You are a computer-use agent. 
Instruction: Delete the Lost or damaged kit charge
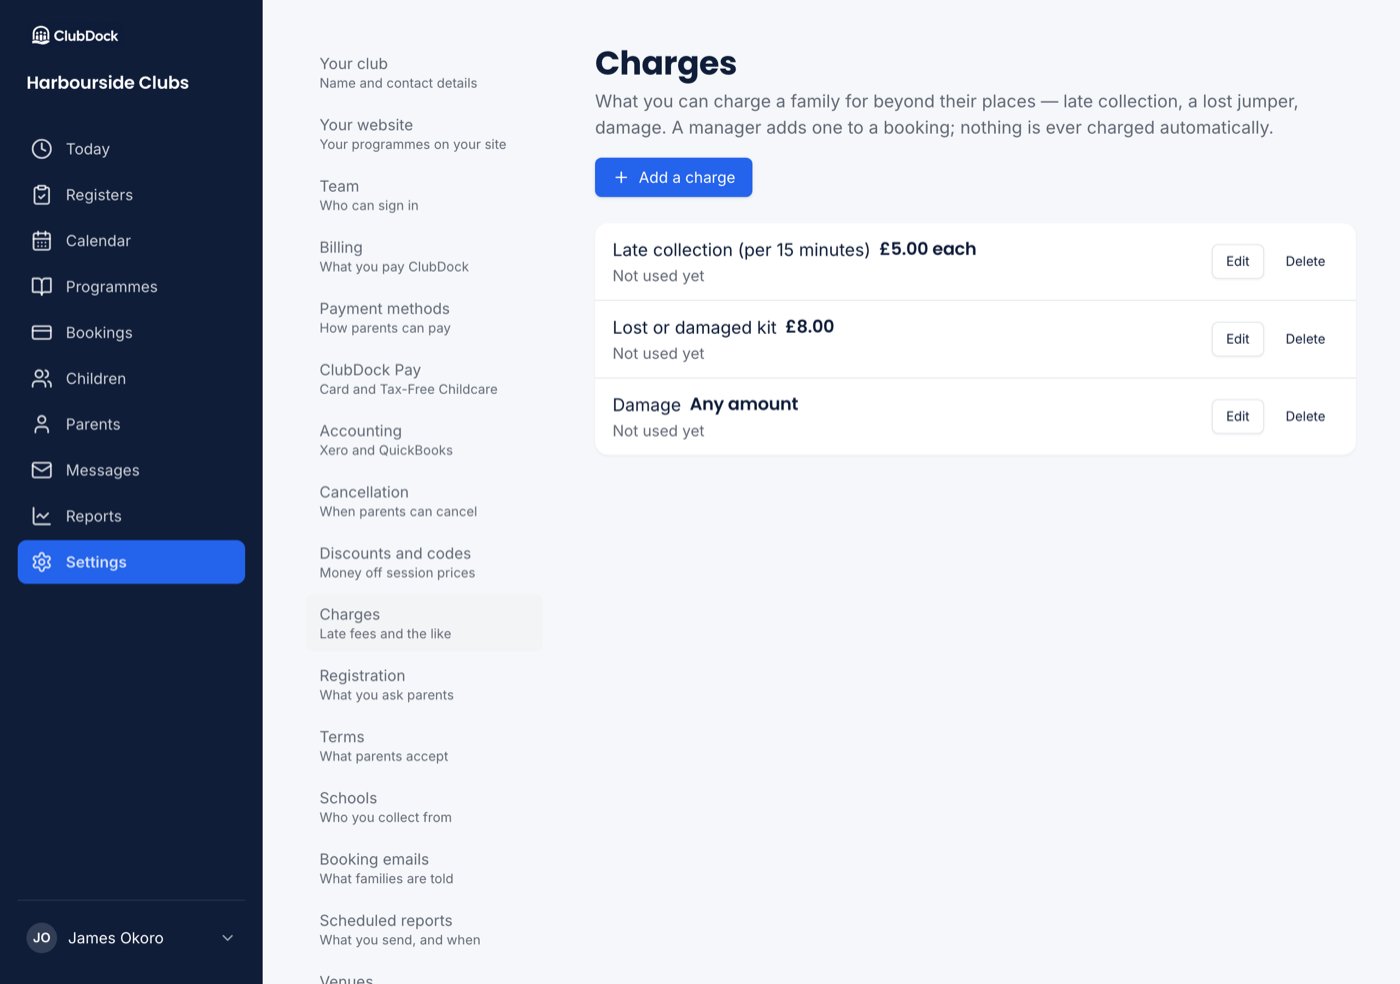[1305, 339]
